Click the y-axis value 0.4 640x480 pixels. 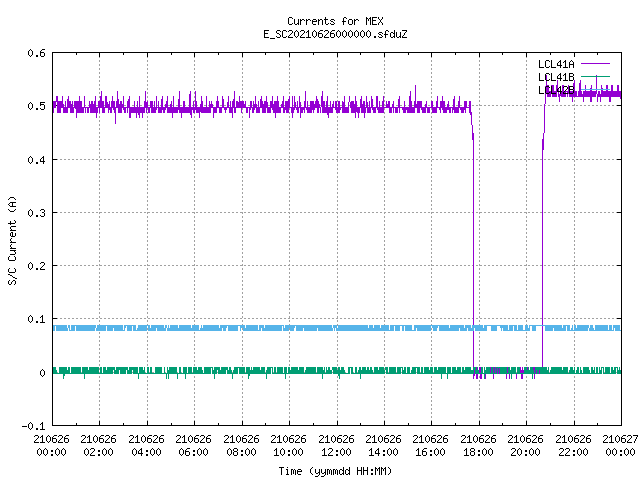(36, 160)
